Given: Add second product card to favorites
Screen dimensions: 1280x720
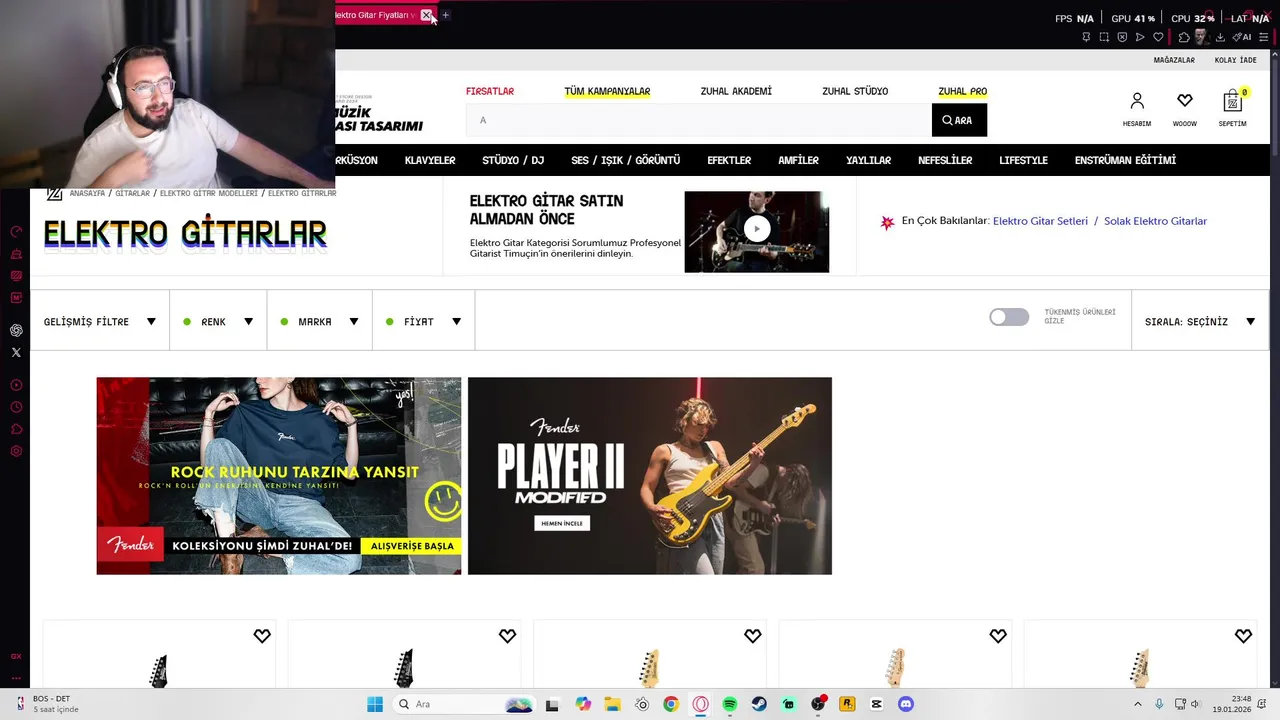Looking at the screenshot, I should 507,636.
